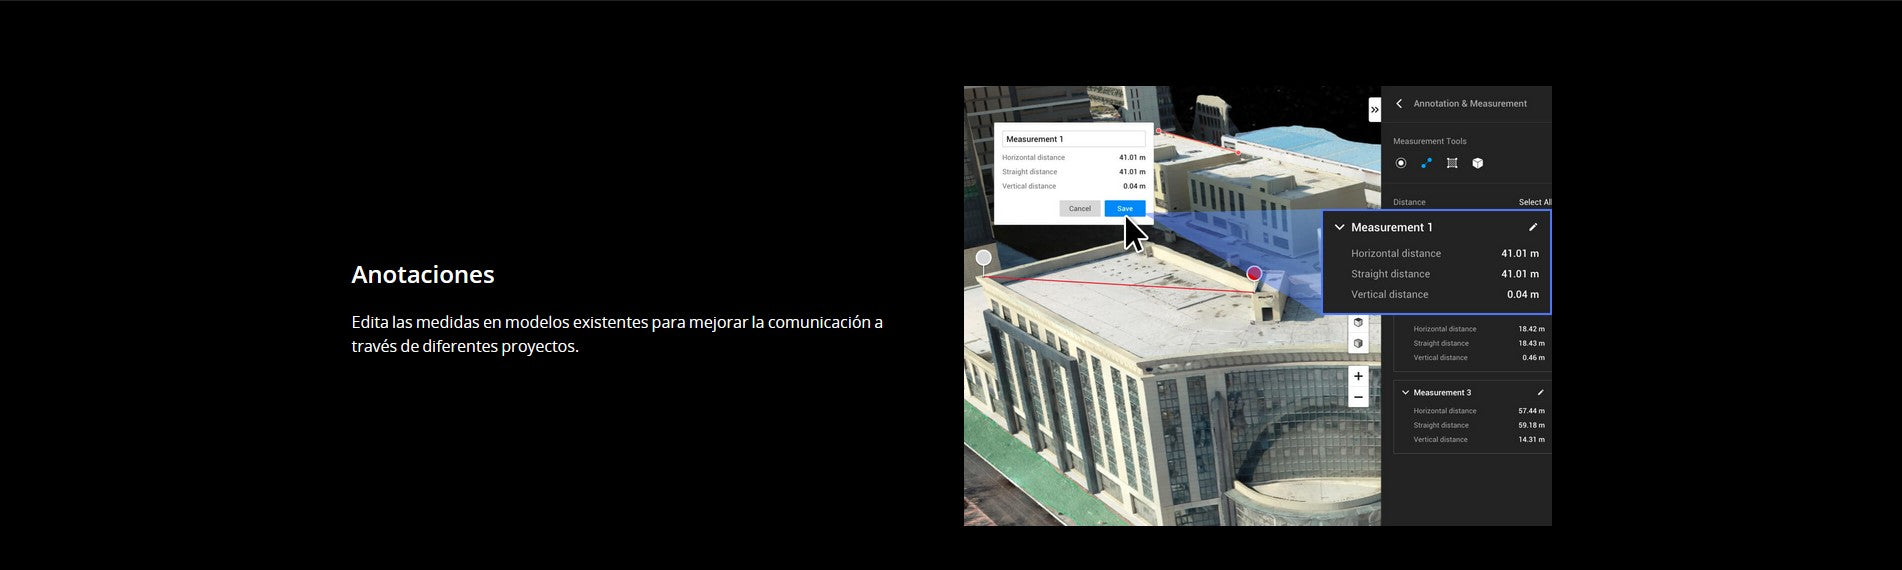Select the distance measurement tool

[1426, 163]
